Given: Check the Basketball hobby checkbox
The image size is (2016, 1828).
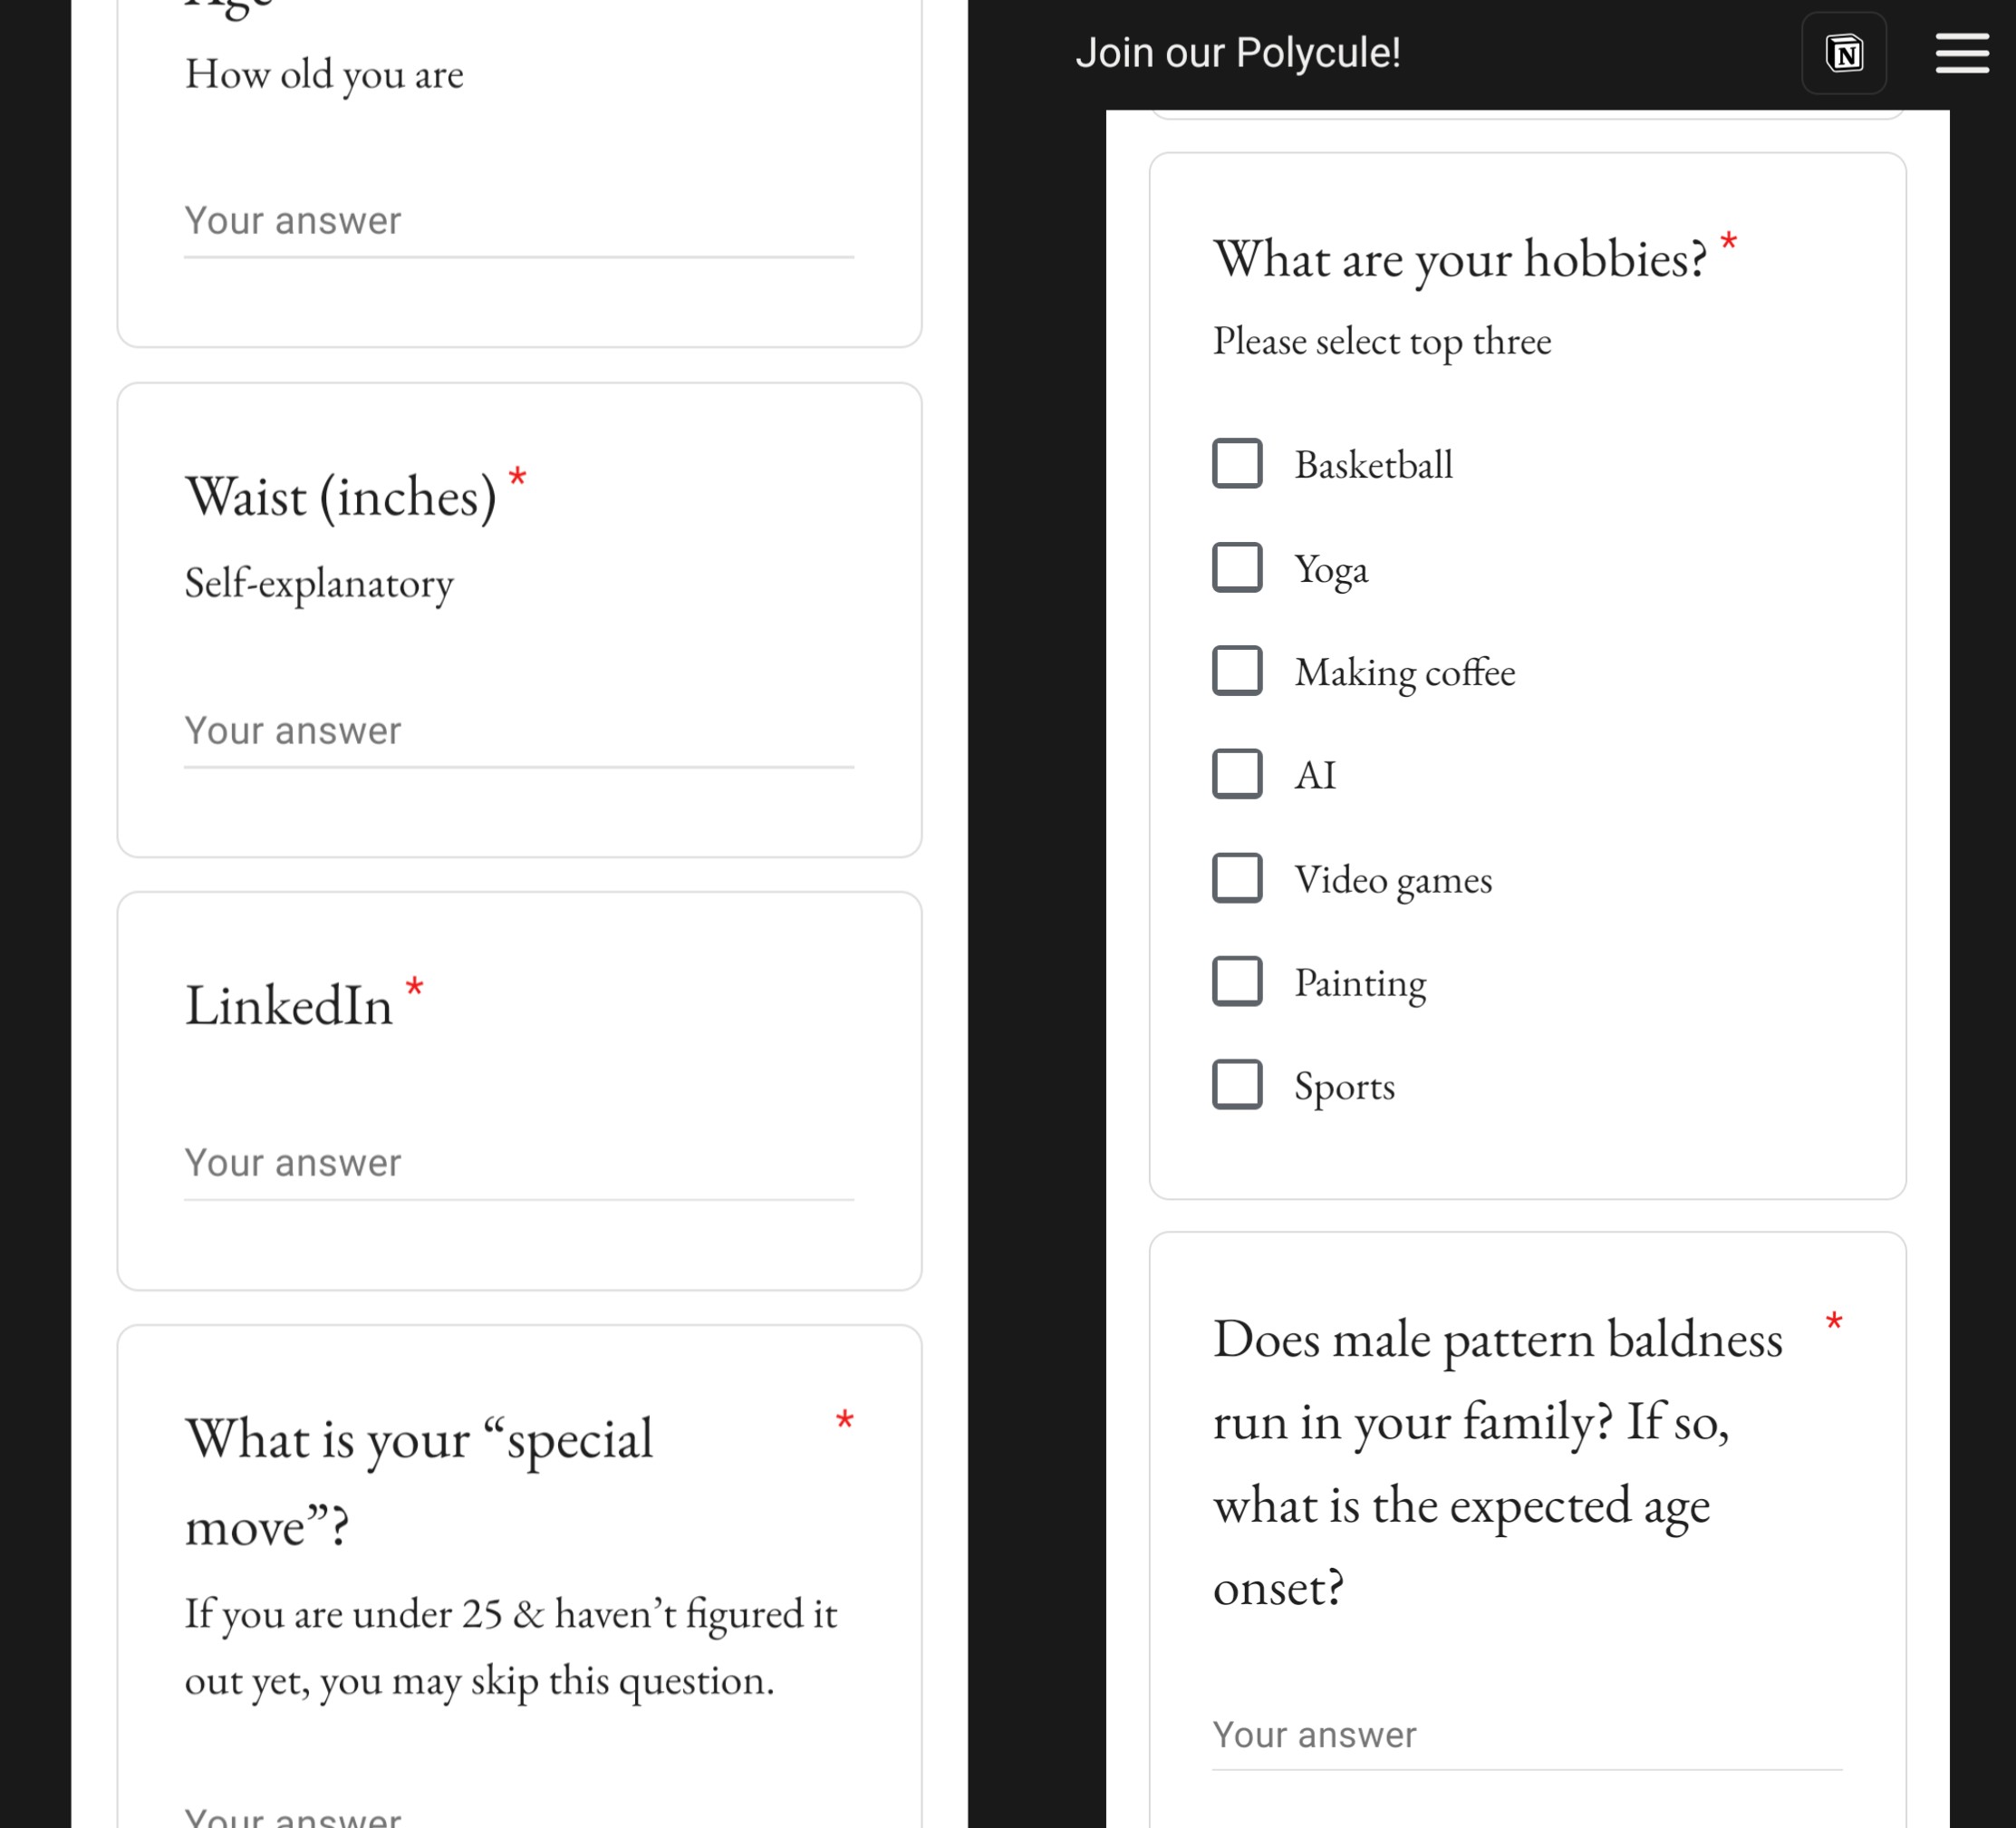Looking at the screenshot, I should coord(1237,463).
